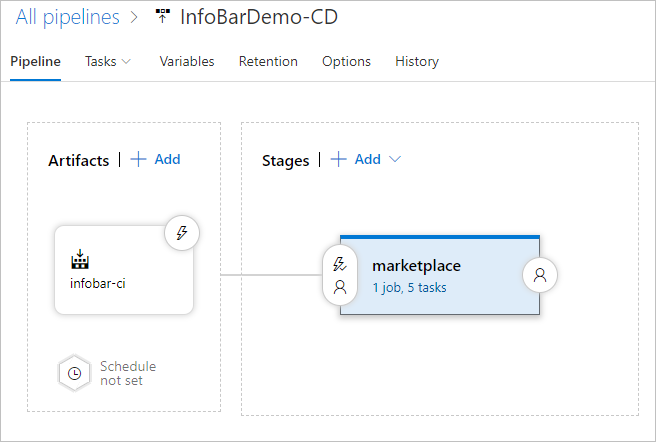Expand the Tasks tab dropdown chevron
This screenshot has height=442, width=656.
click(126, 62)
